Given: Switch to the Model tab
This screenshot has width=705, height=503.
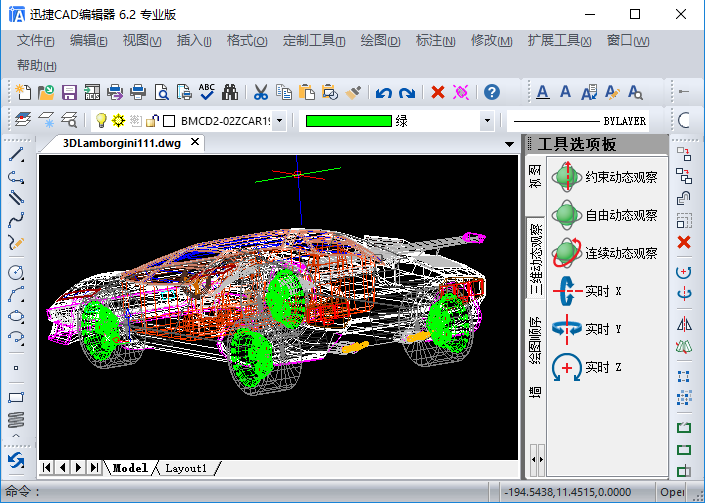Looking at the screenshot, I should click(130, 468).
